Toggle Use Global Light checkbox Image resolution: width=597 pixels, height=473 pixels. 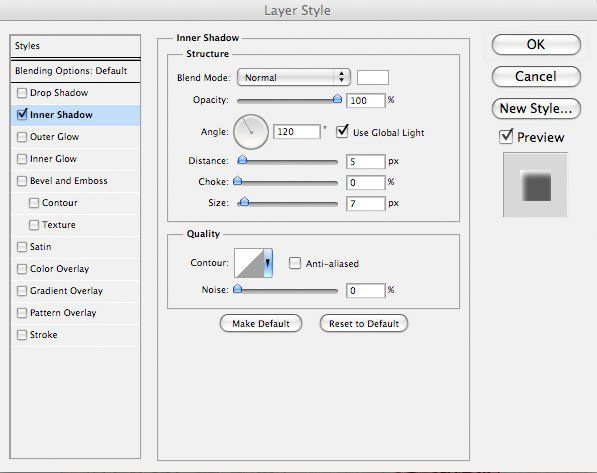[x=342, y=132]
